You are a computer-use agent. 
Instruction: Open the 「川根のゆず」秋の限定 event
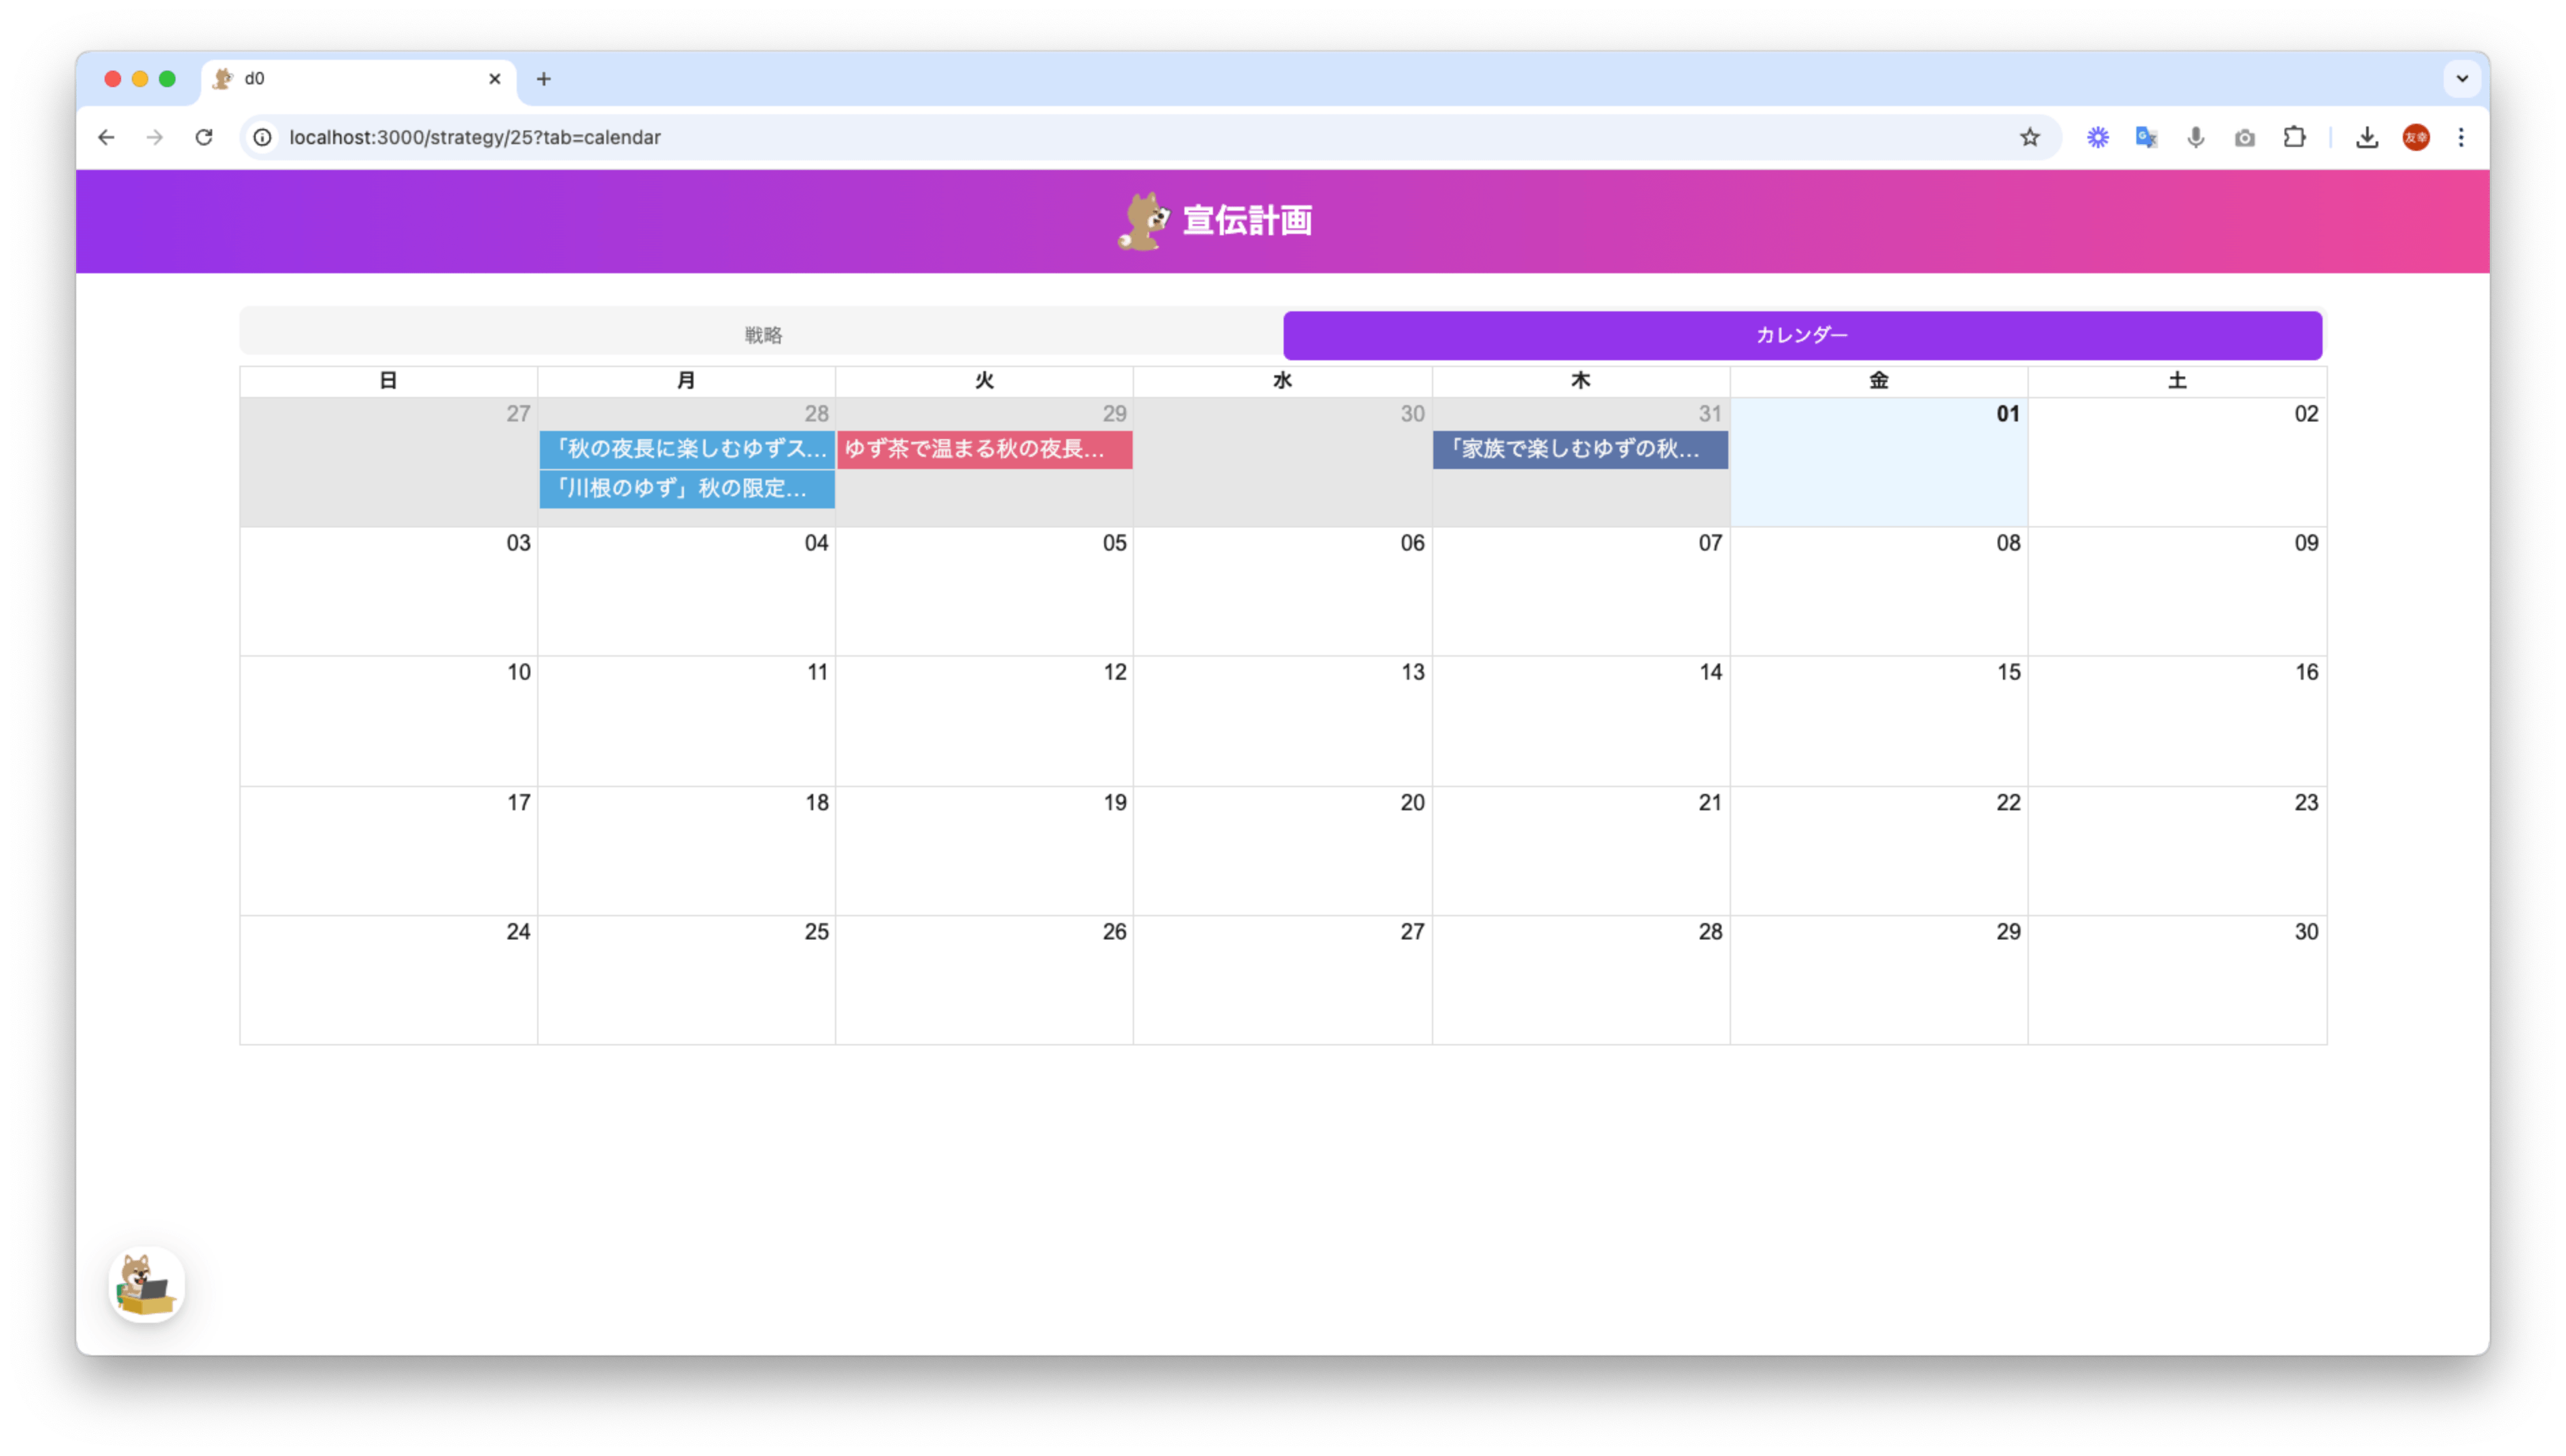tap(686, 489)
